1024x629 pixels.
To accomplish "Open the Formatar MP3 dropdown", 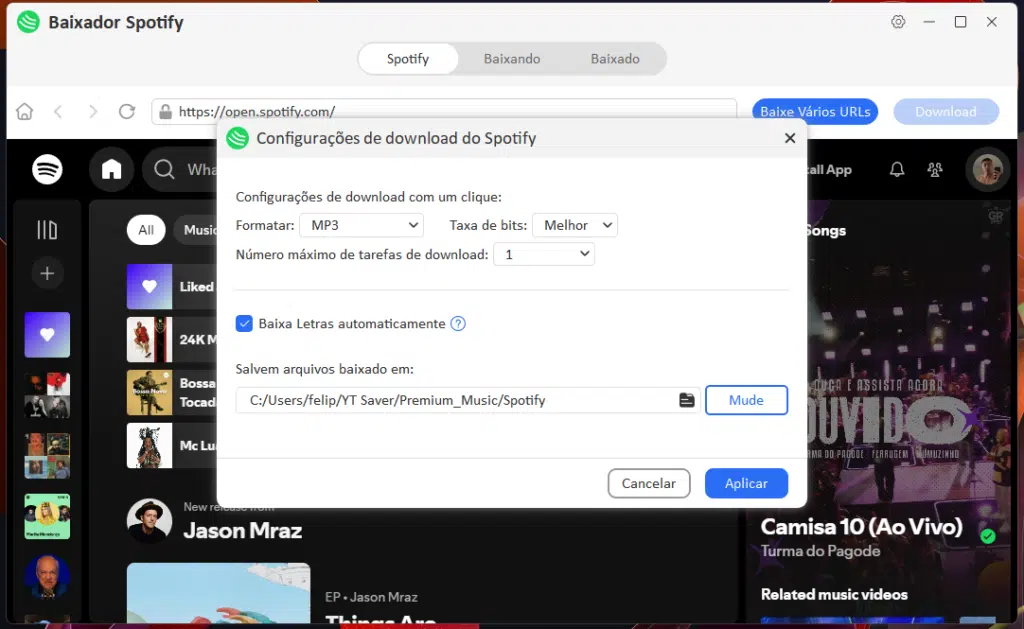I will coord(361,225).
